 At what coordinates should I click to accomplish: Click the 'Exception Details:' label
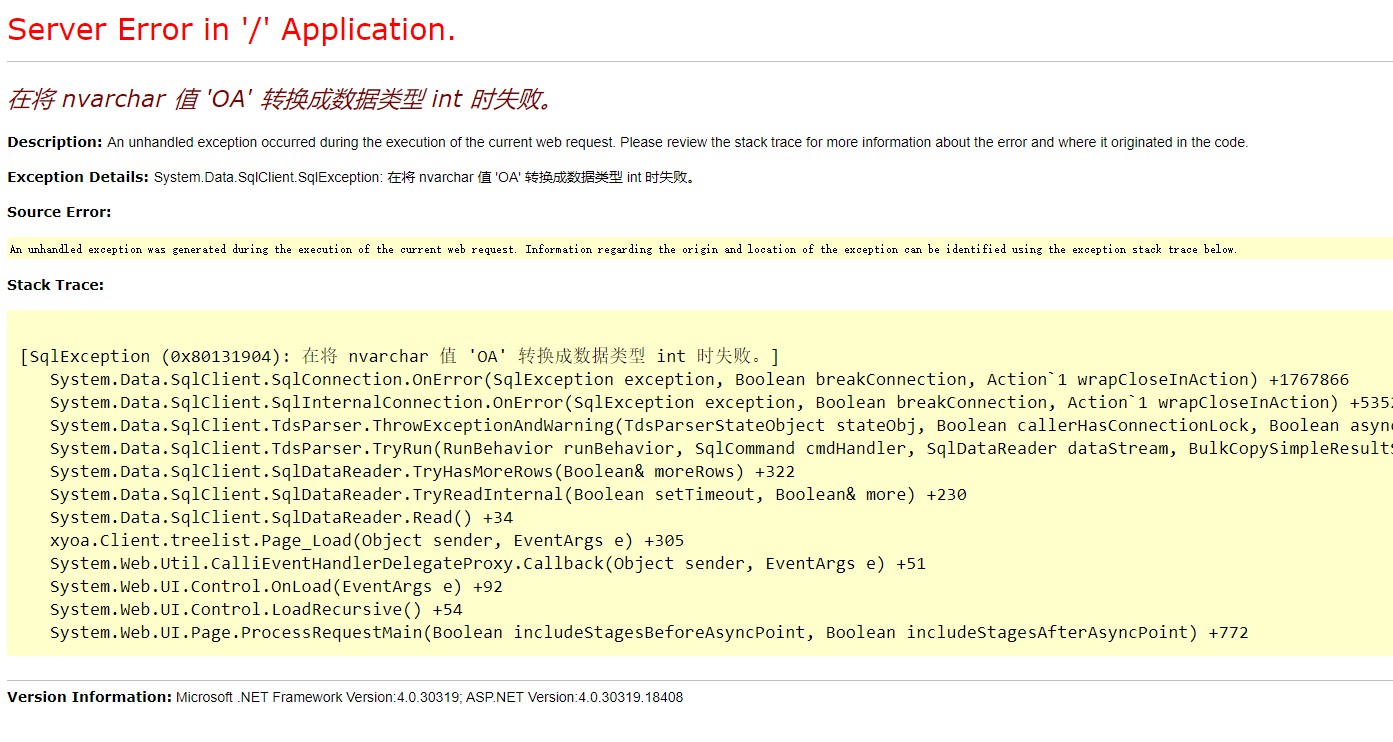(74, 177)
